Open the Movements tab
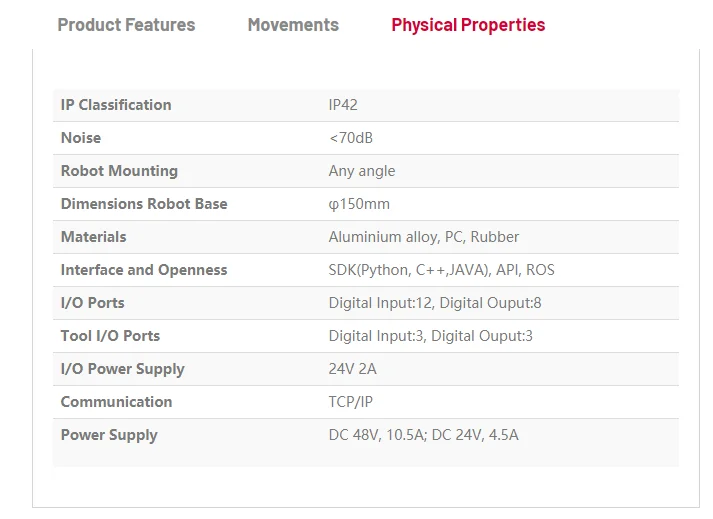This screenshot has width=713, height=519. (x=293, y=25)
